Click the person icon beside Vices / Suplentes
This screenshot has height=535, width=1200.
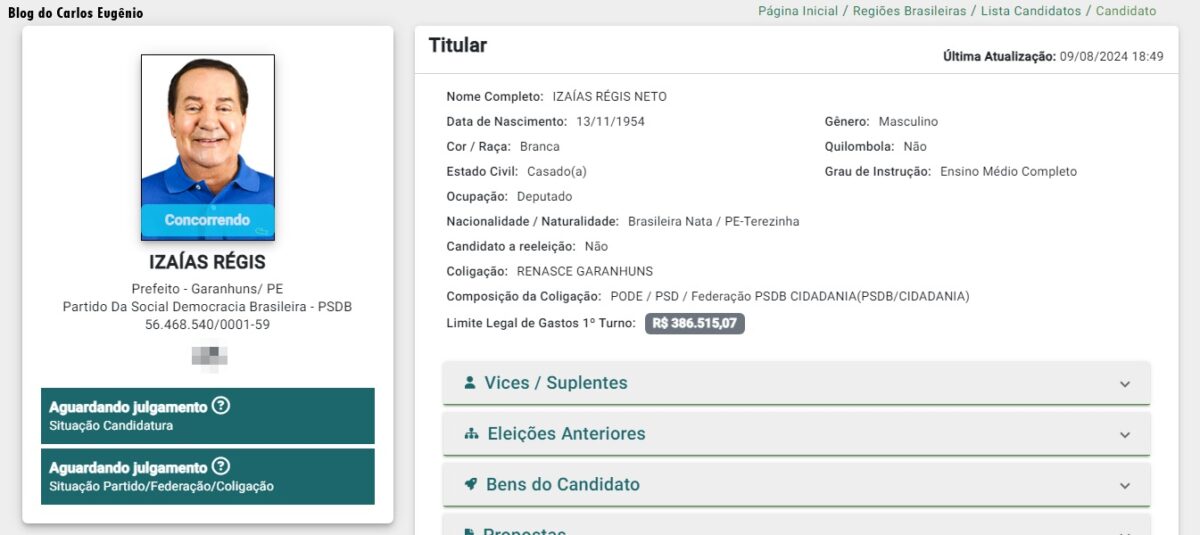click(x=469, y=383)
